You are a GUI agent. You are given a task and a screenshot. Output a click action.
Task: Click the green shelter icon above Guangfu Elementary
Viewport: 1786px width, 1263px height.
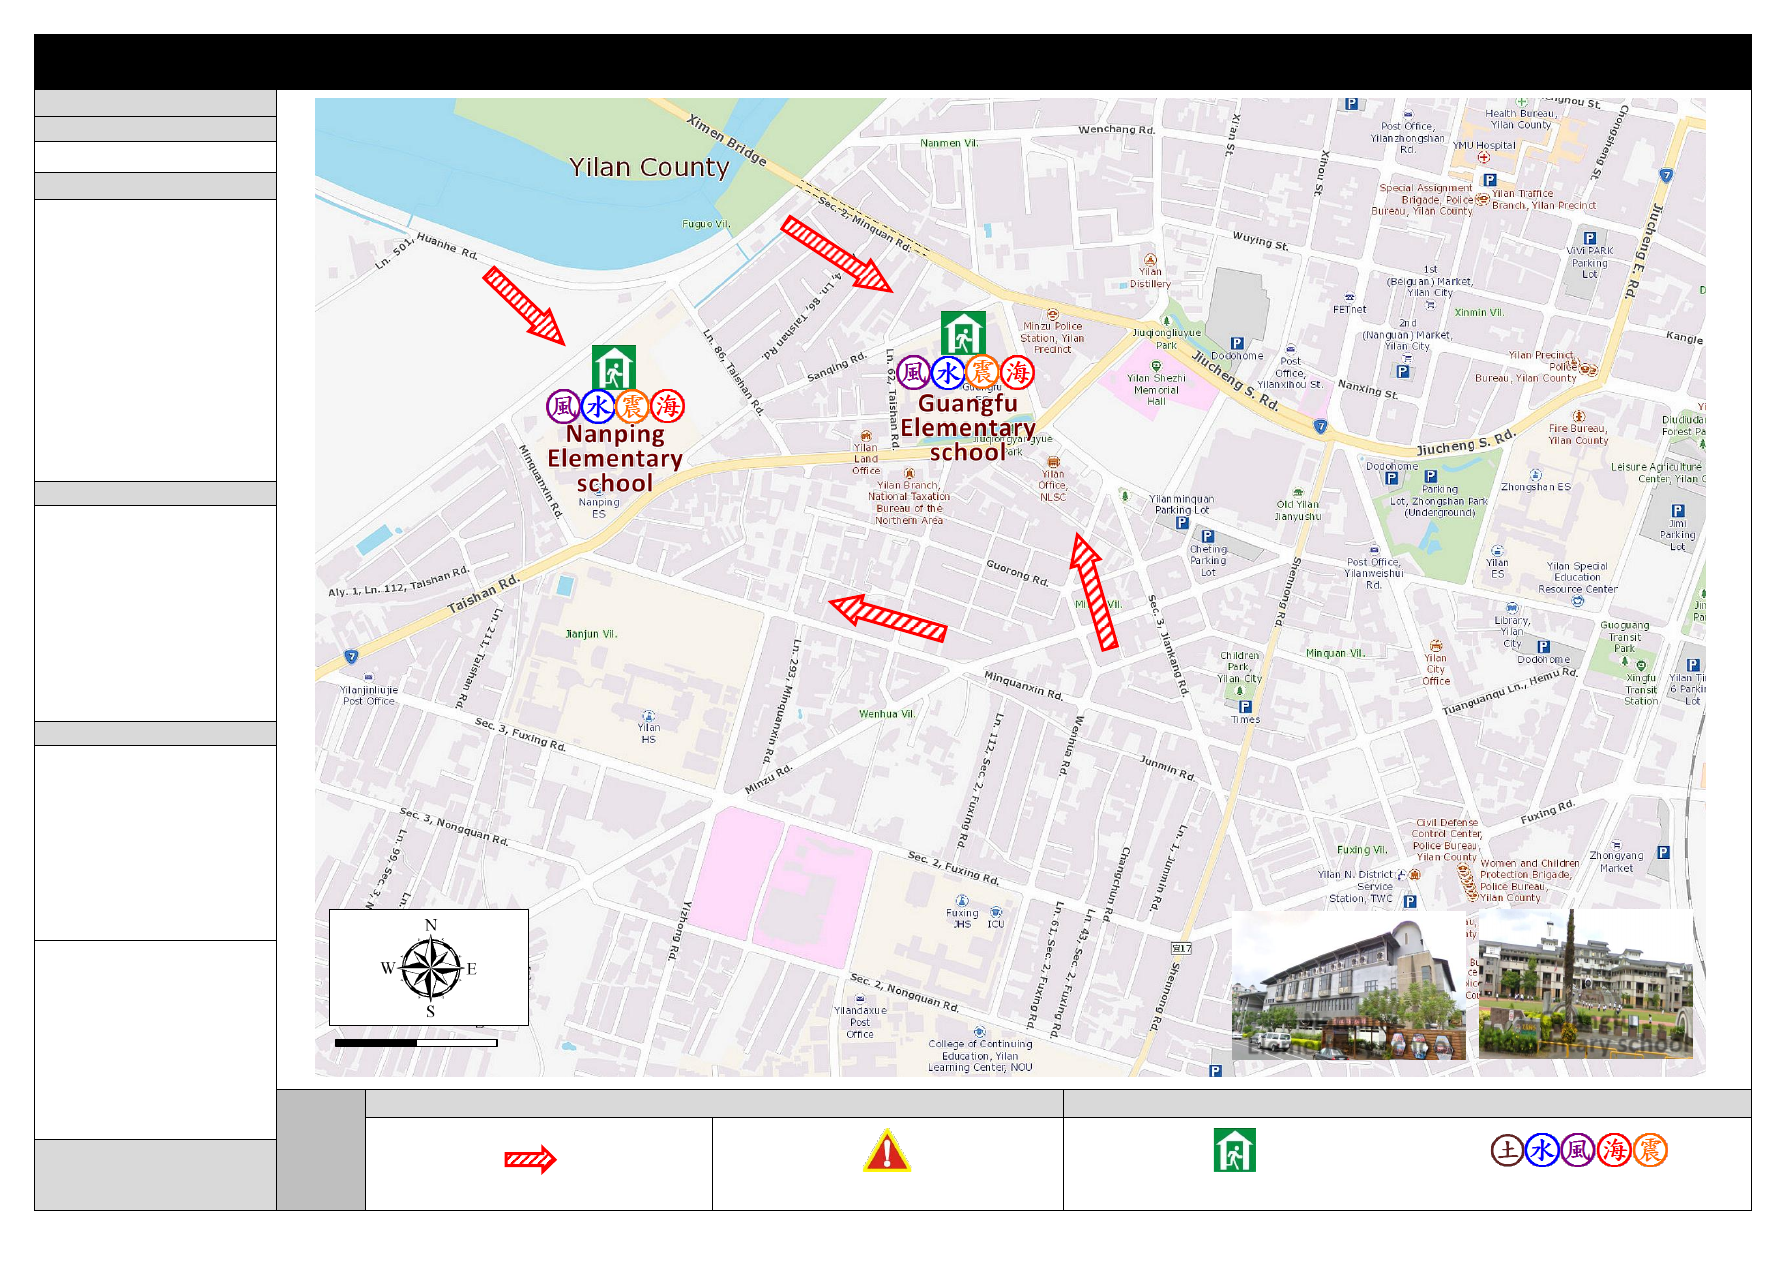point(963,333)
